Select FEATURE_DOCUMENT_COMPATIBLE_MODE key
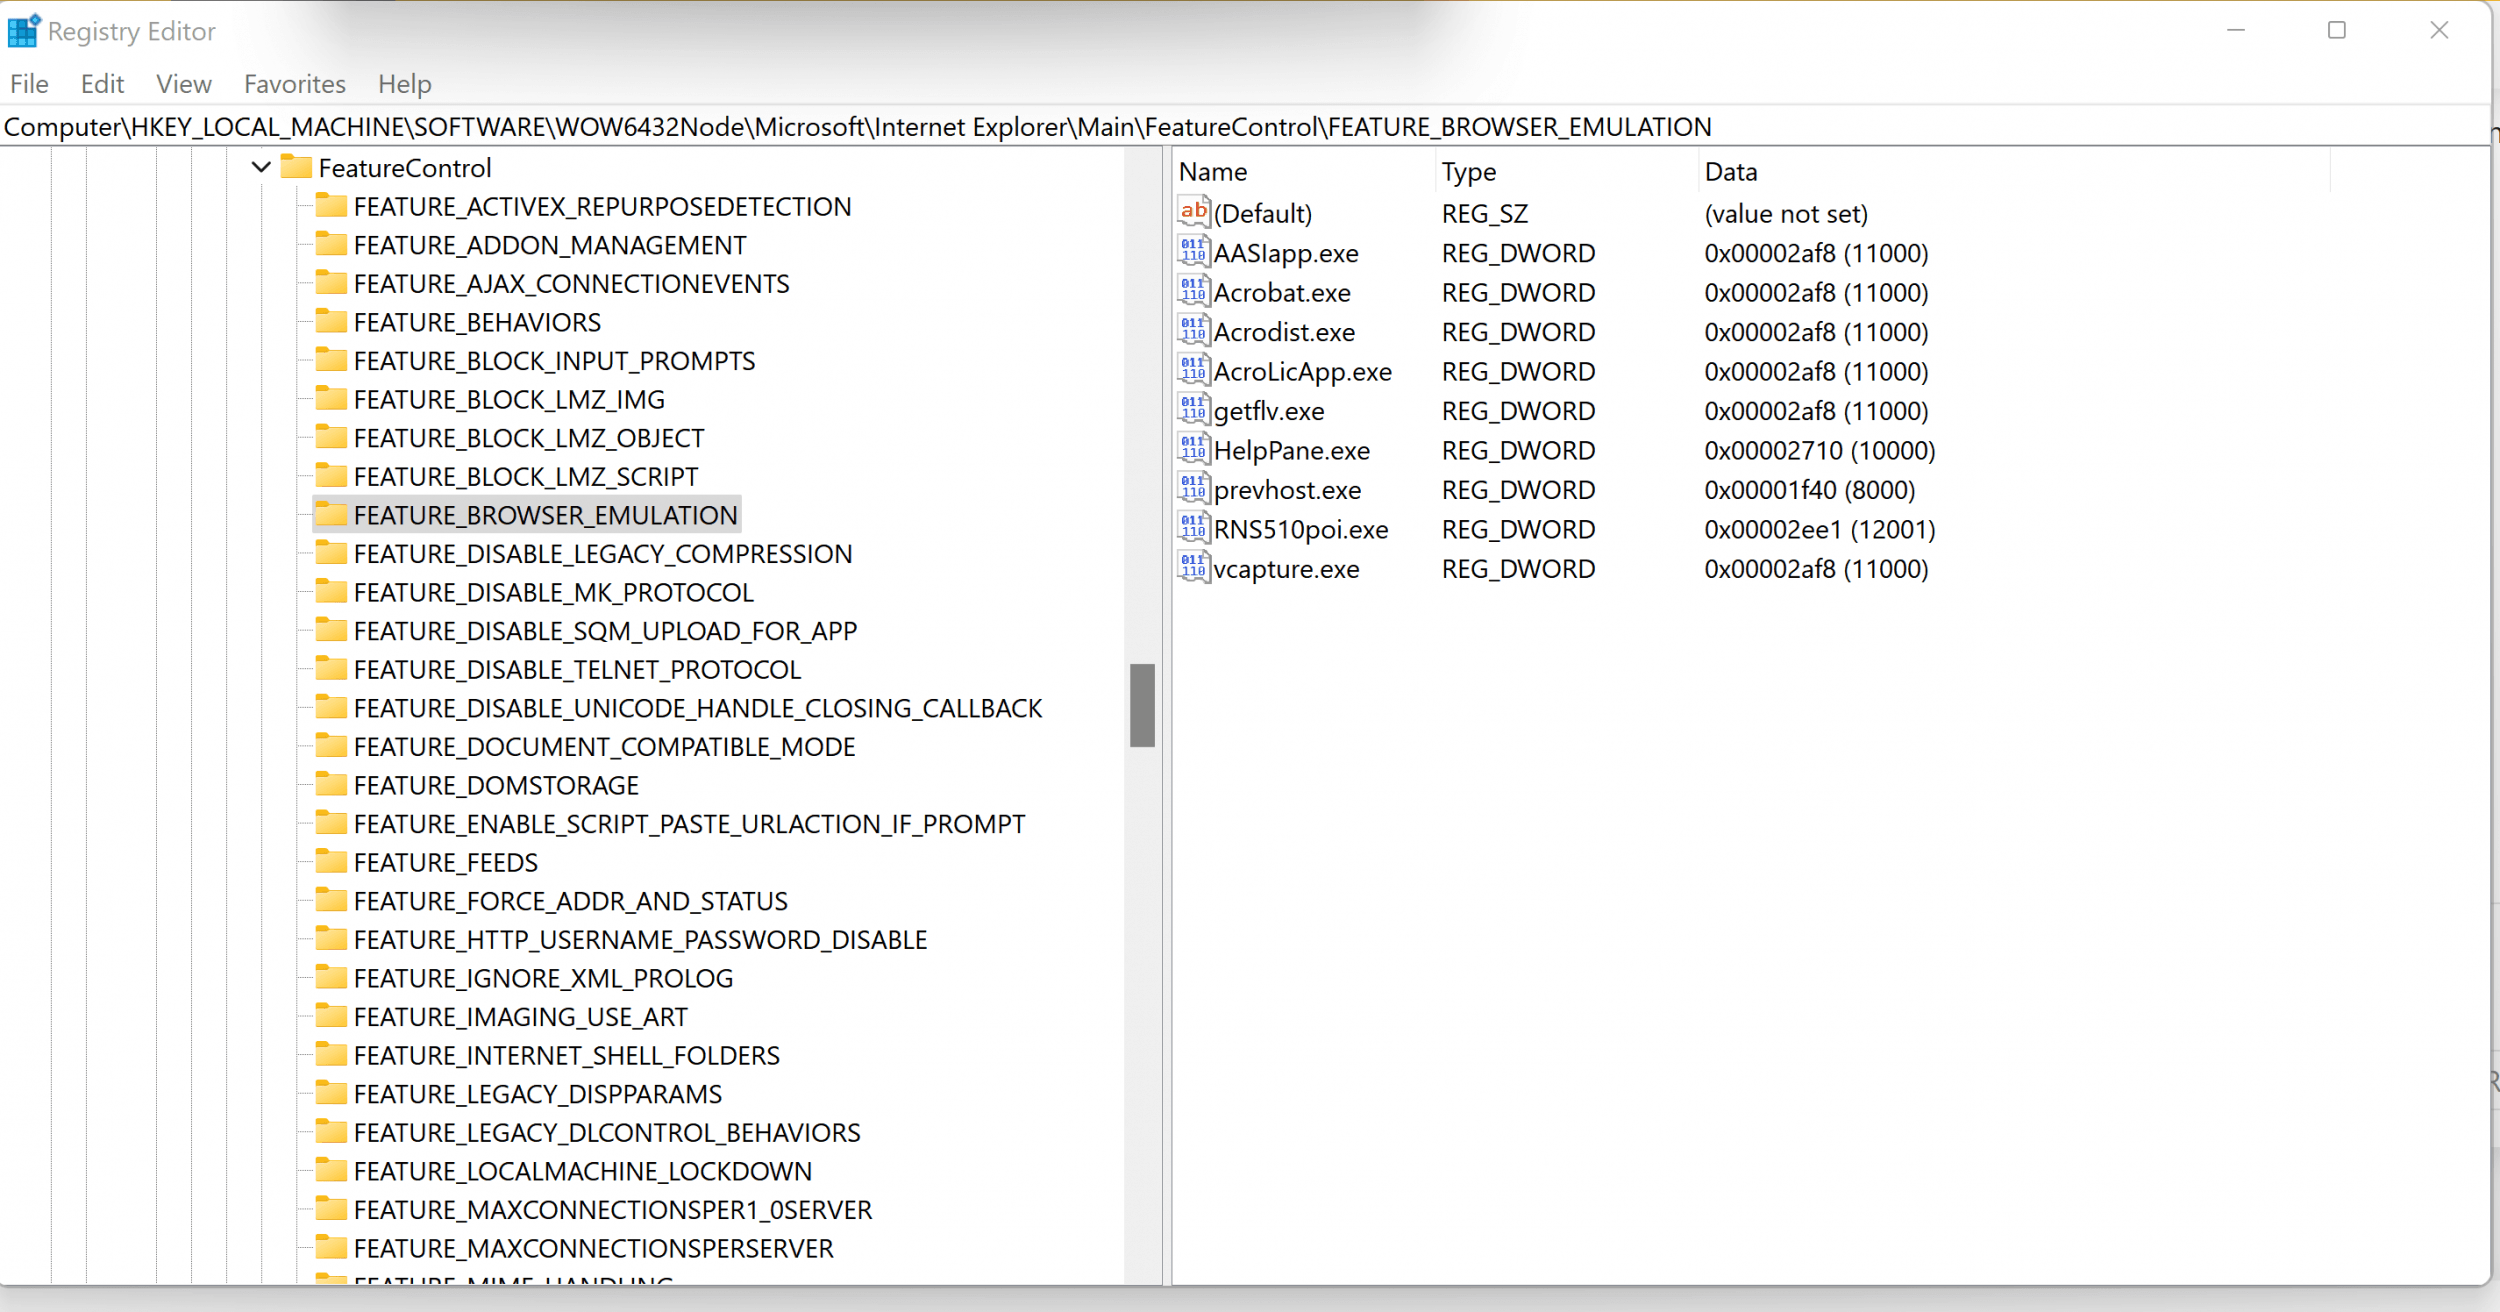The height and width of the screenshot is (1312, 2500). 605,747
